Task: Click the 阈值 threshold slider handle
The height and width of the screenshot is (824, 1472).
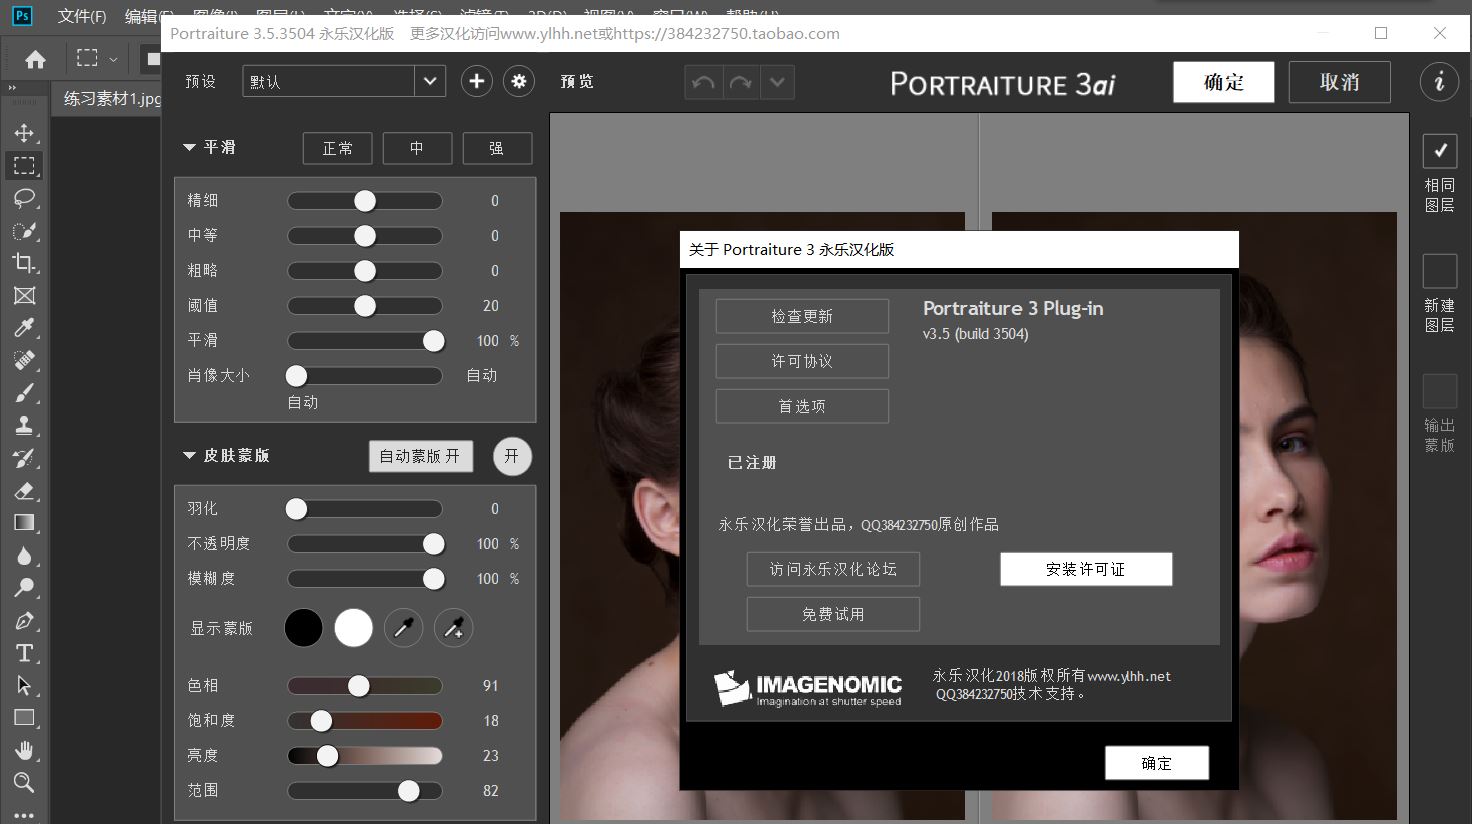Action: pyautogui.click(x=365, y=306)
